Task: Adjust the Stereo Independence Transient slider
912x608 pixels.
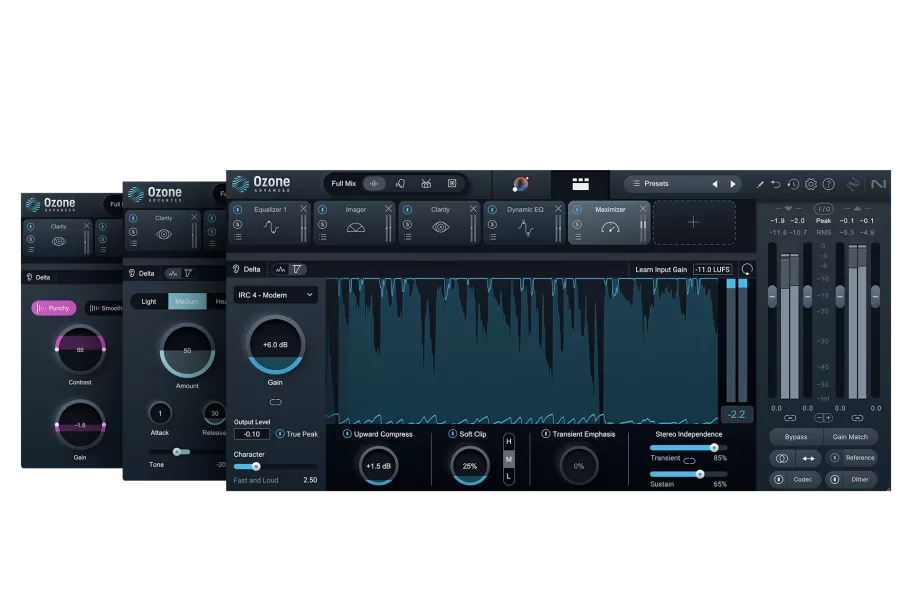Action: pos(714,448)
